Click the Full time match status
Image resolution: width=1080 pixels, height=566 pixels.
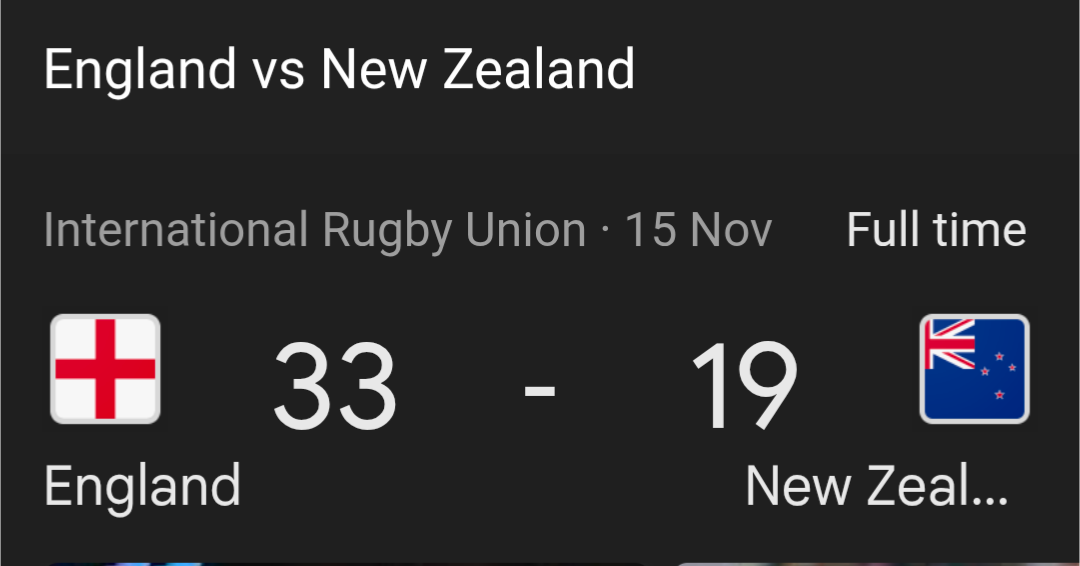click(937, 229)
